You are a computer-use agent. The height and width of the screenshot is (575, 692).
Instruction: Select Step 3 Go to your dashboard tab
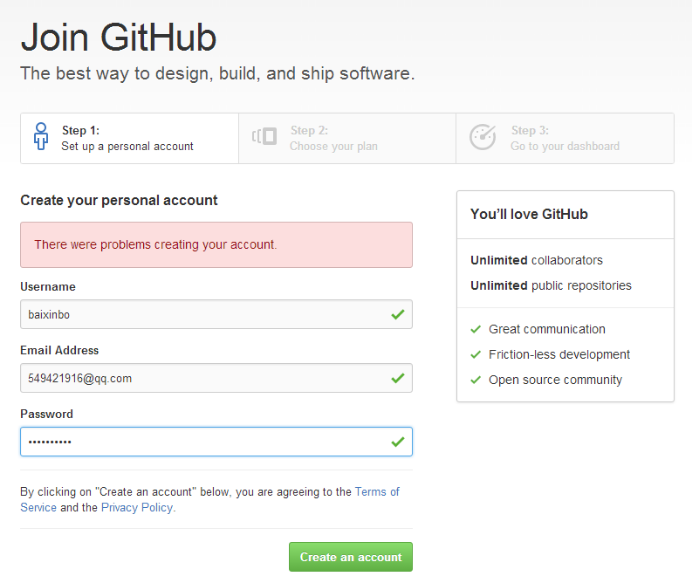click(565, 139)
